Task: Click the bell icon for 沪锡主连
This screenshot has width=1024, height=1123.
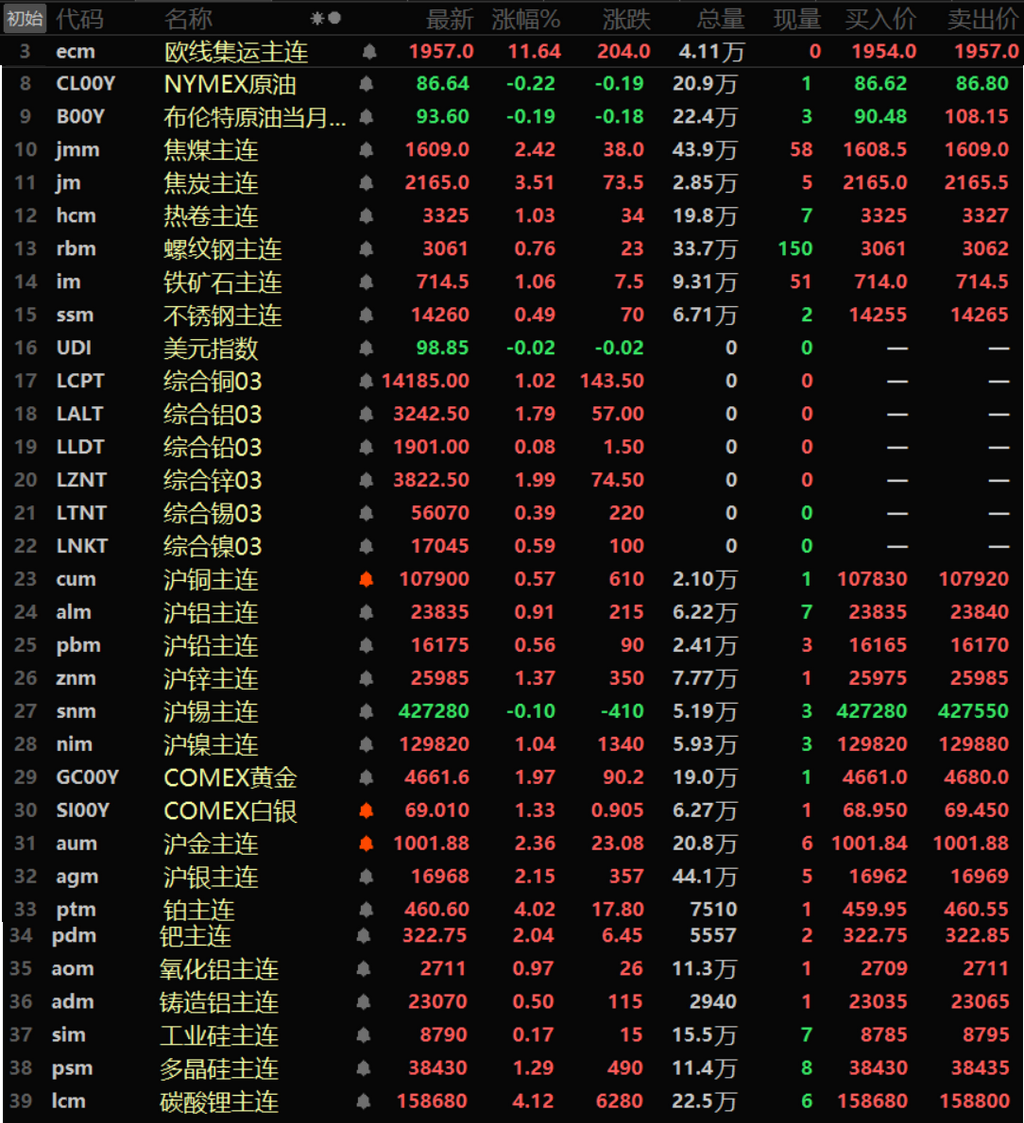Action: (x=366, y=711)
